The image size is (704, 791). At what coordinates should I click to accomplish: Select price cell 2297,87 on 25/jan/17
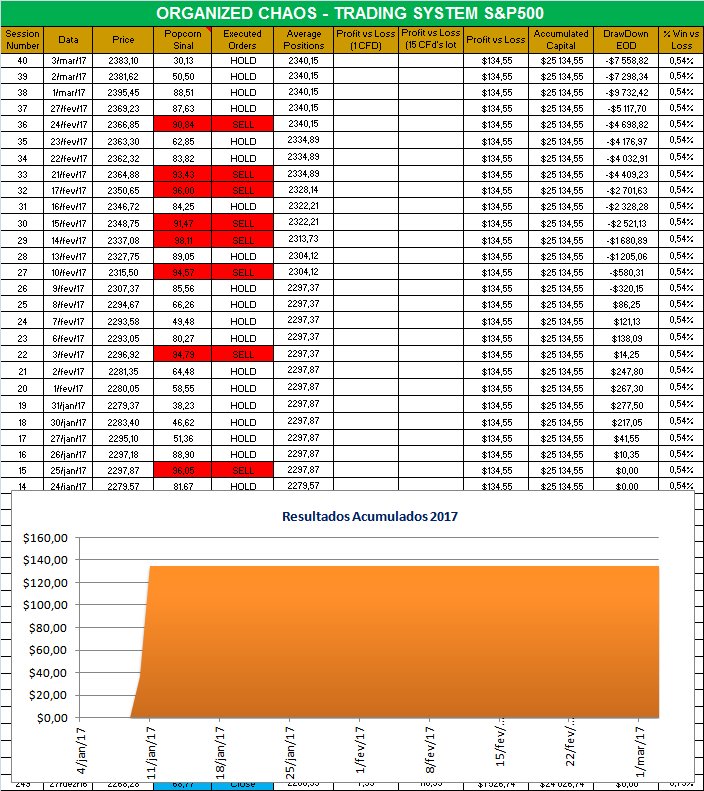(x=124, y=470)
